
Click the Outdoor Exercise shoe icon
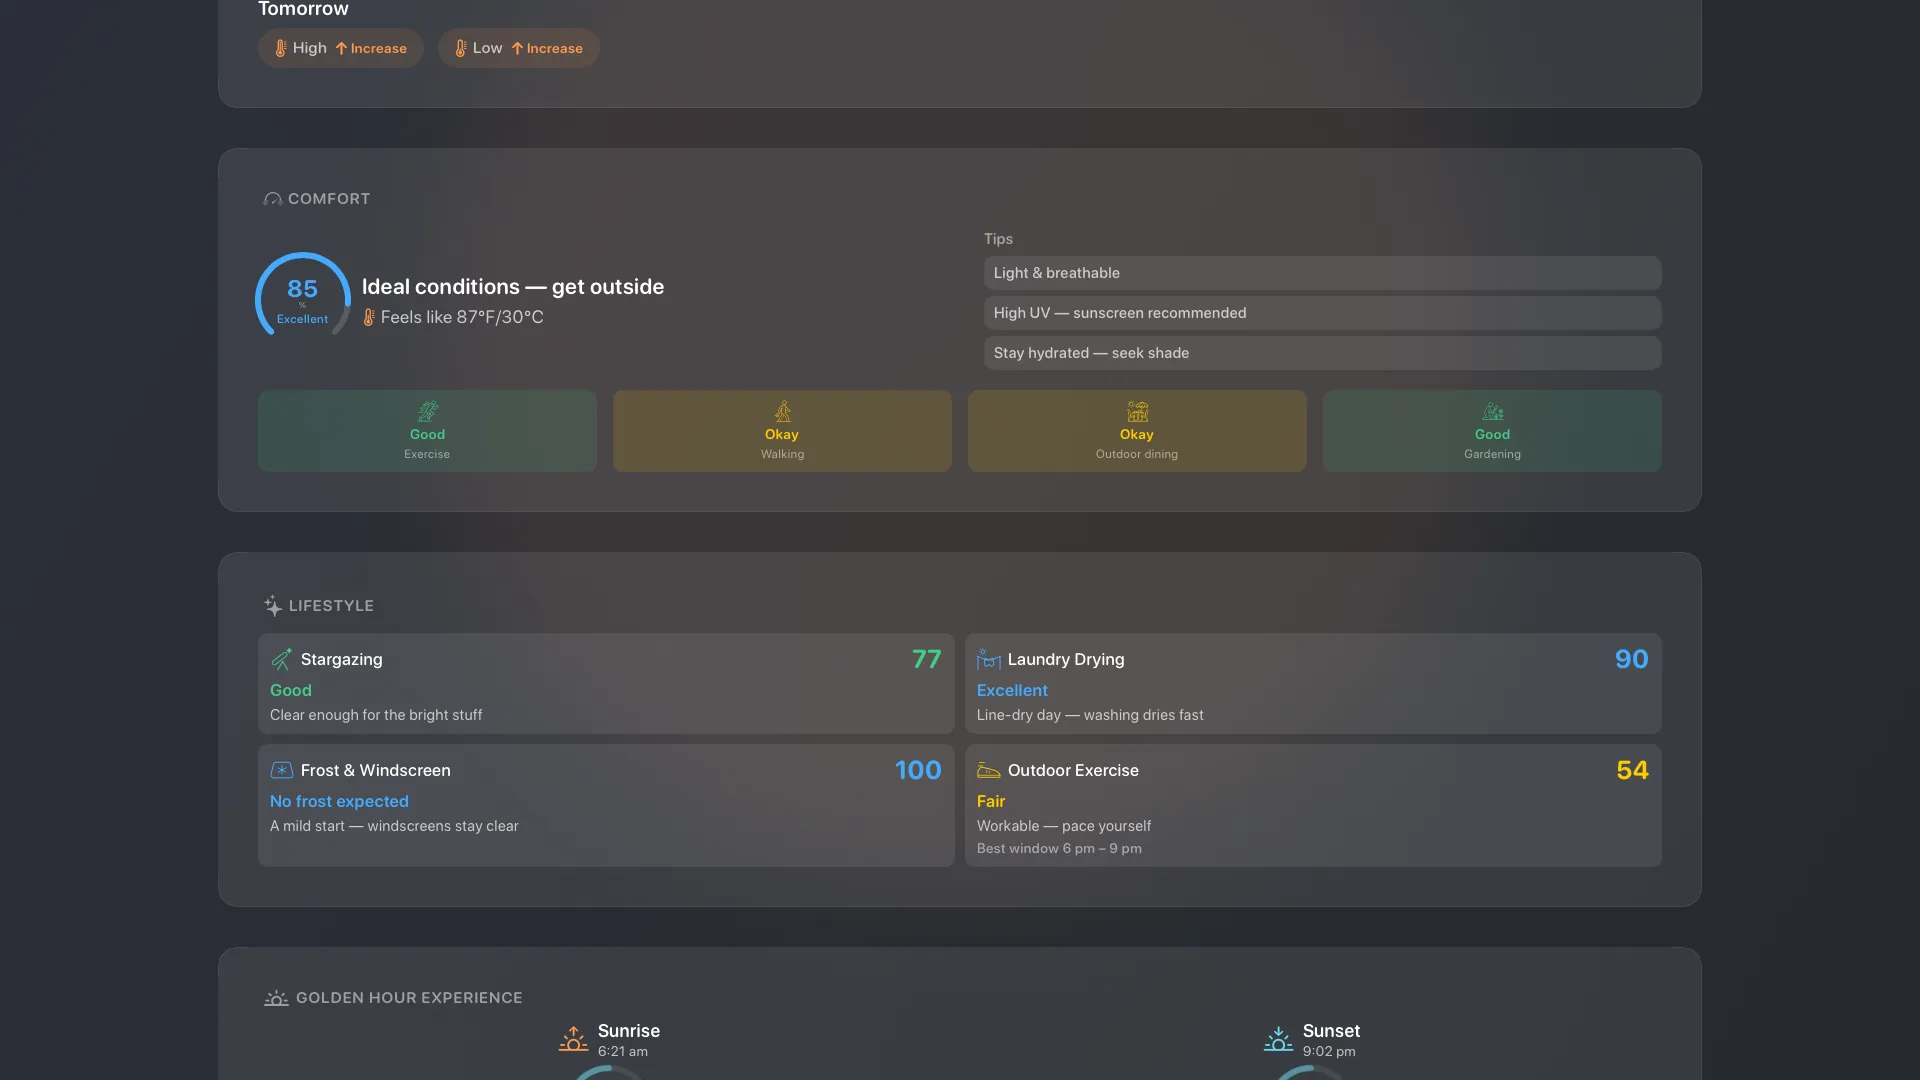click(989, 770)
